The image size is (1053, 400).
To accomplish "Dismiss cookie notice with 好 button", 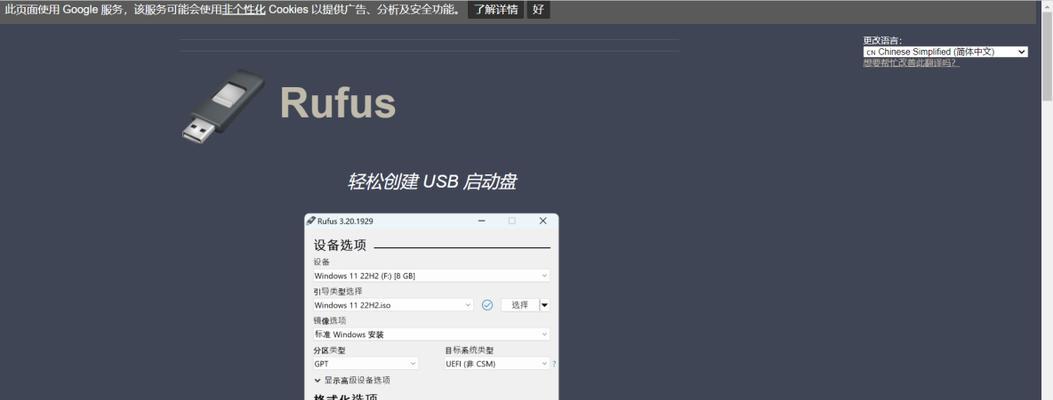I will tap(538, 9).
